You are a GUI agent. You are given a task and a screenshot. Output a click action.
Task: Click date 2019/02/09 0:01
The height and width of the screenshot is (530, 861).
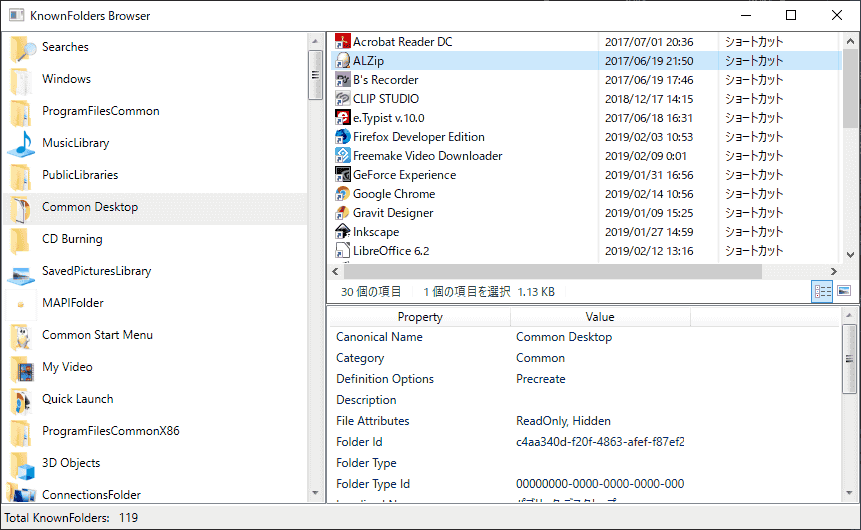point(646,156)
